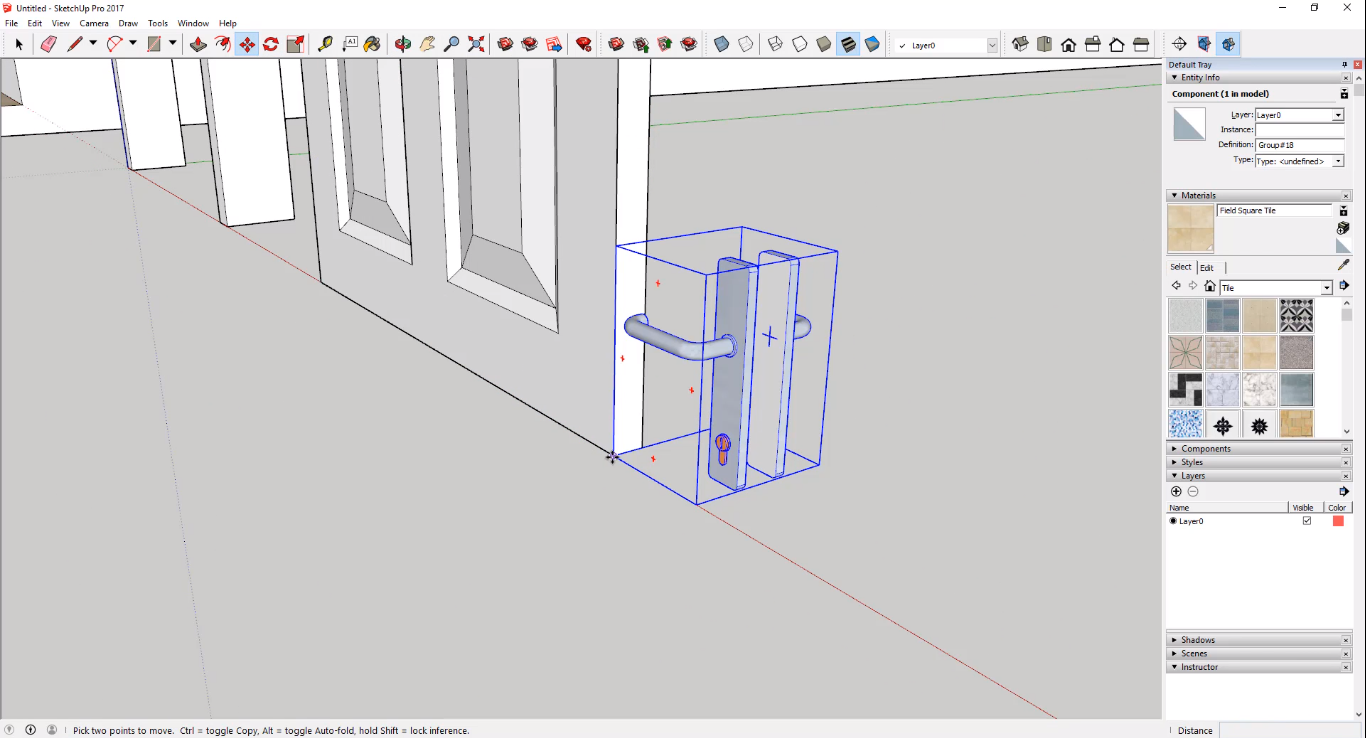The width and height of the screenshot is (1366, 738).
Task: Click the Distance measurement field
Action: click(1289, 730)
